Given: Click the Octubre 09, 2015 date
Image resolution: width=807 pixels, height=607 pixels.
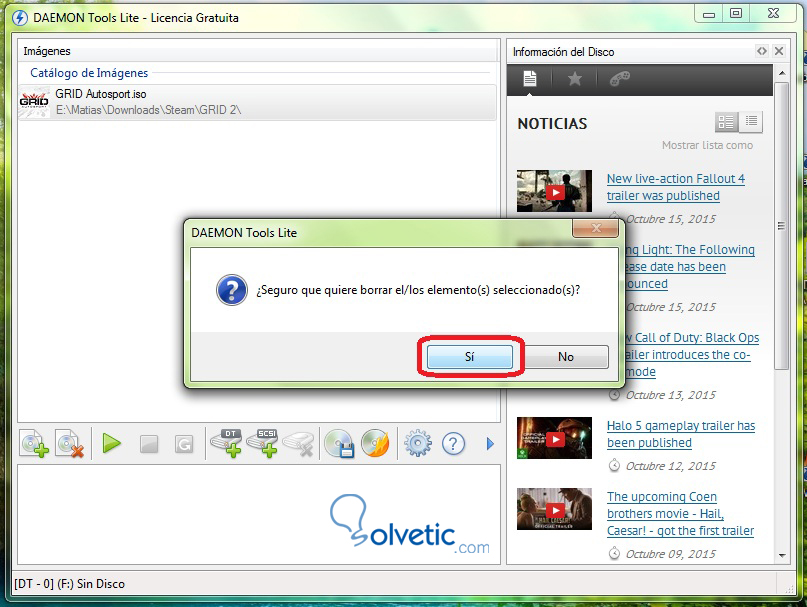Looking at the screenshot, I should [x=670, y=554].
